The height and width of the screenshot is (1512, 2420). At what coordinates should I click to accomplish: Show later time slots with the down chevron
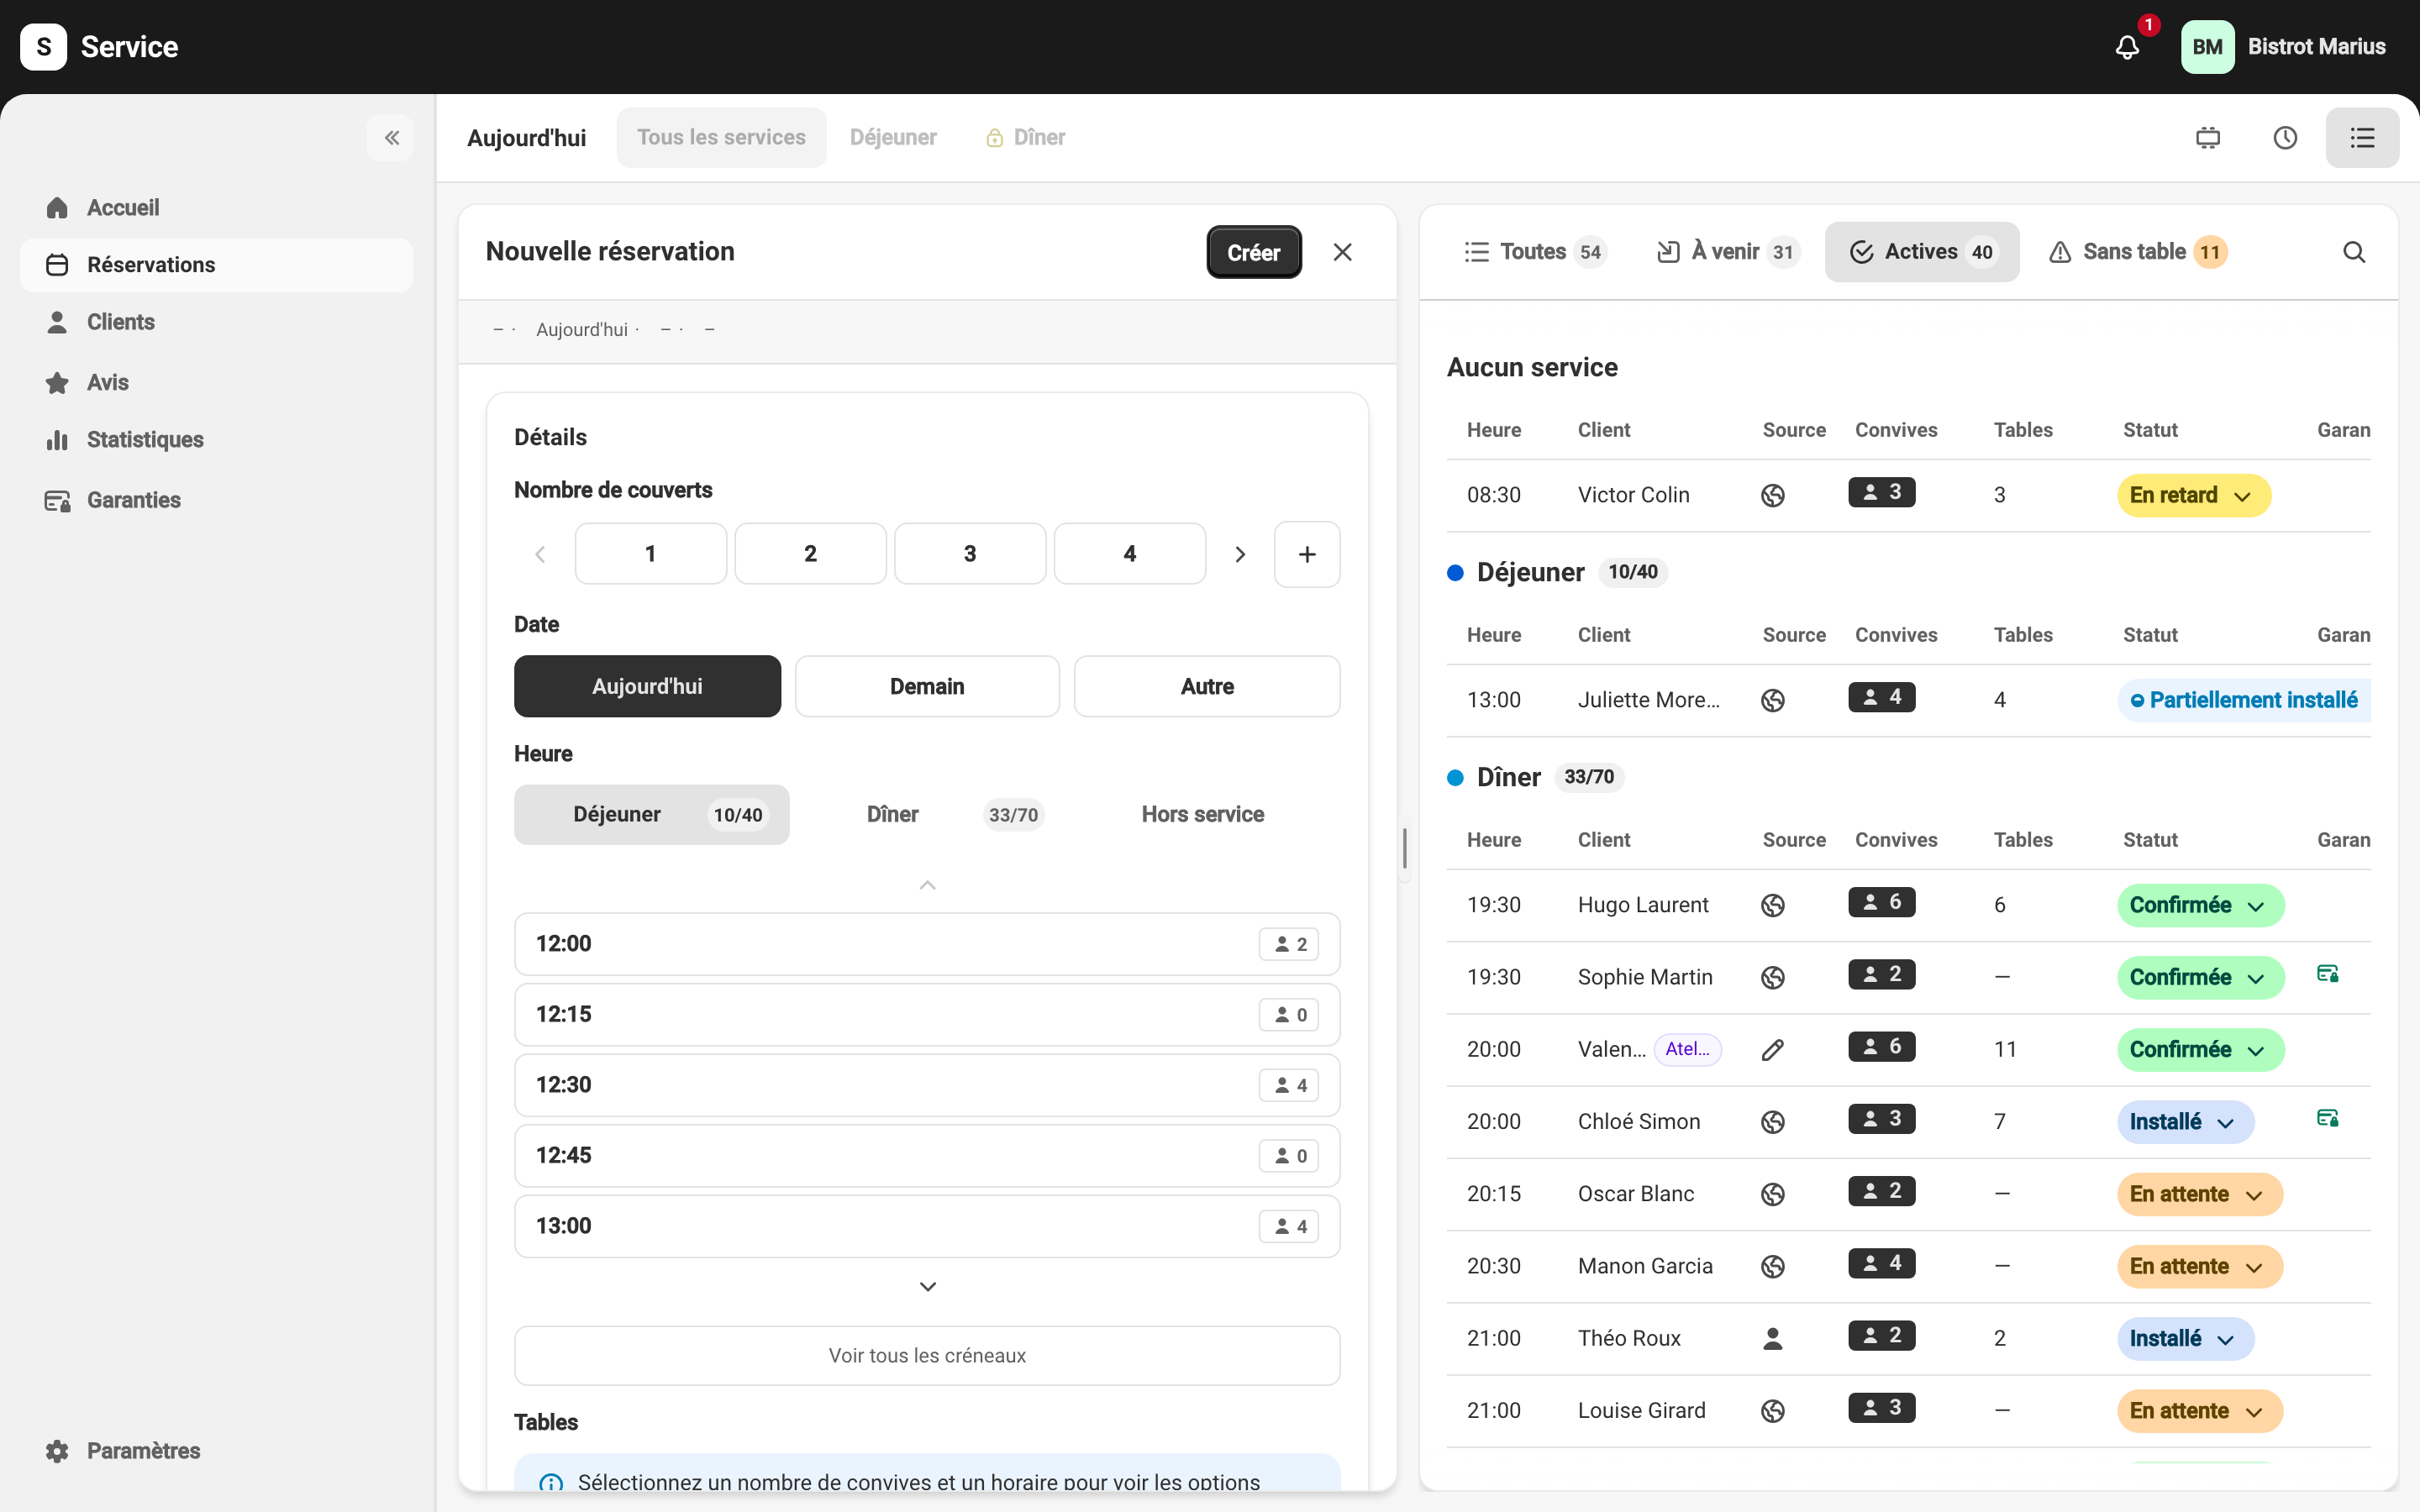point(927,1286)
